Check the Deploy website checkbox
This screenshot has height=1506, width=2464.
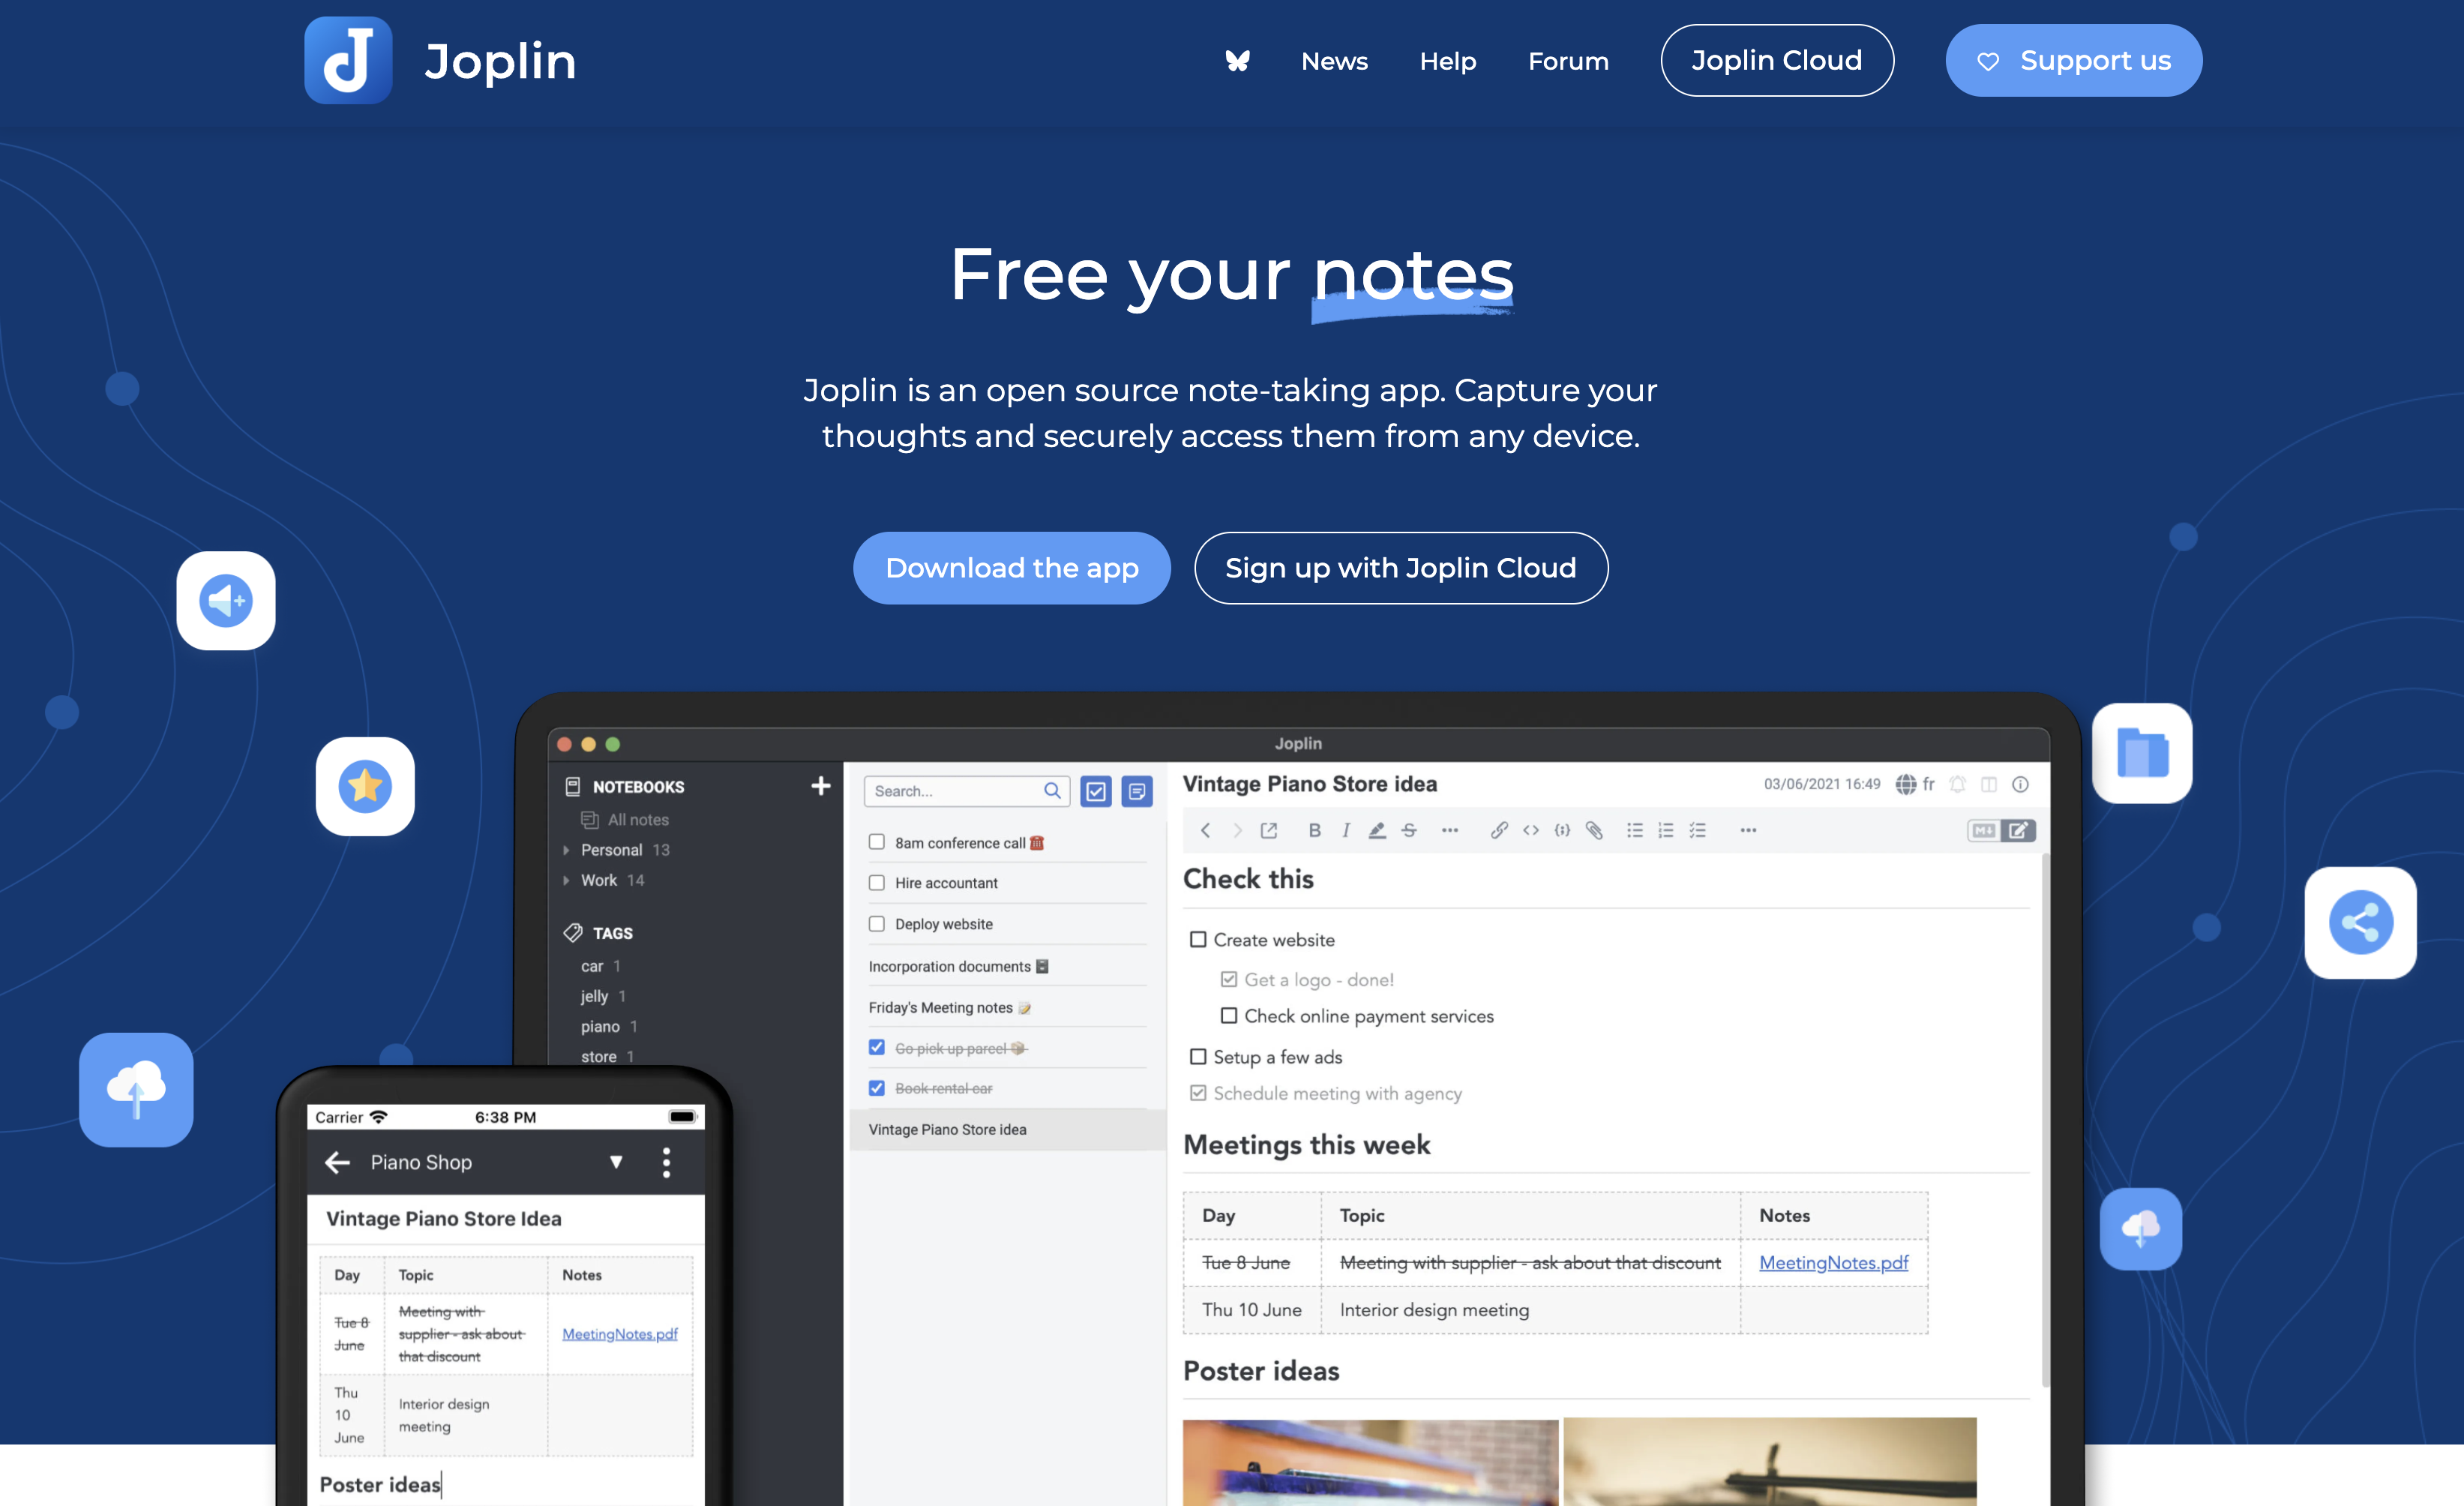click(x=877, y=923)
